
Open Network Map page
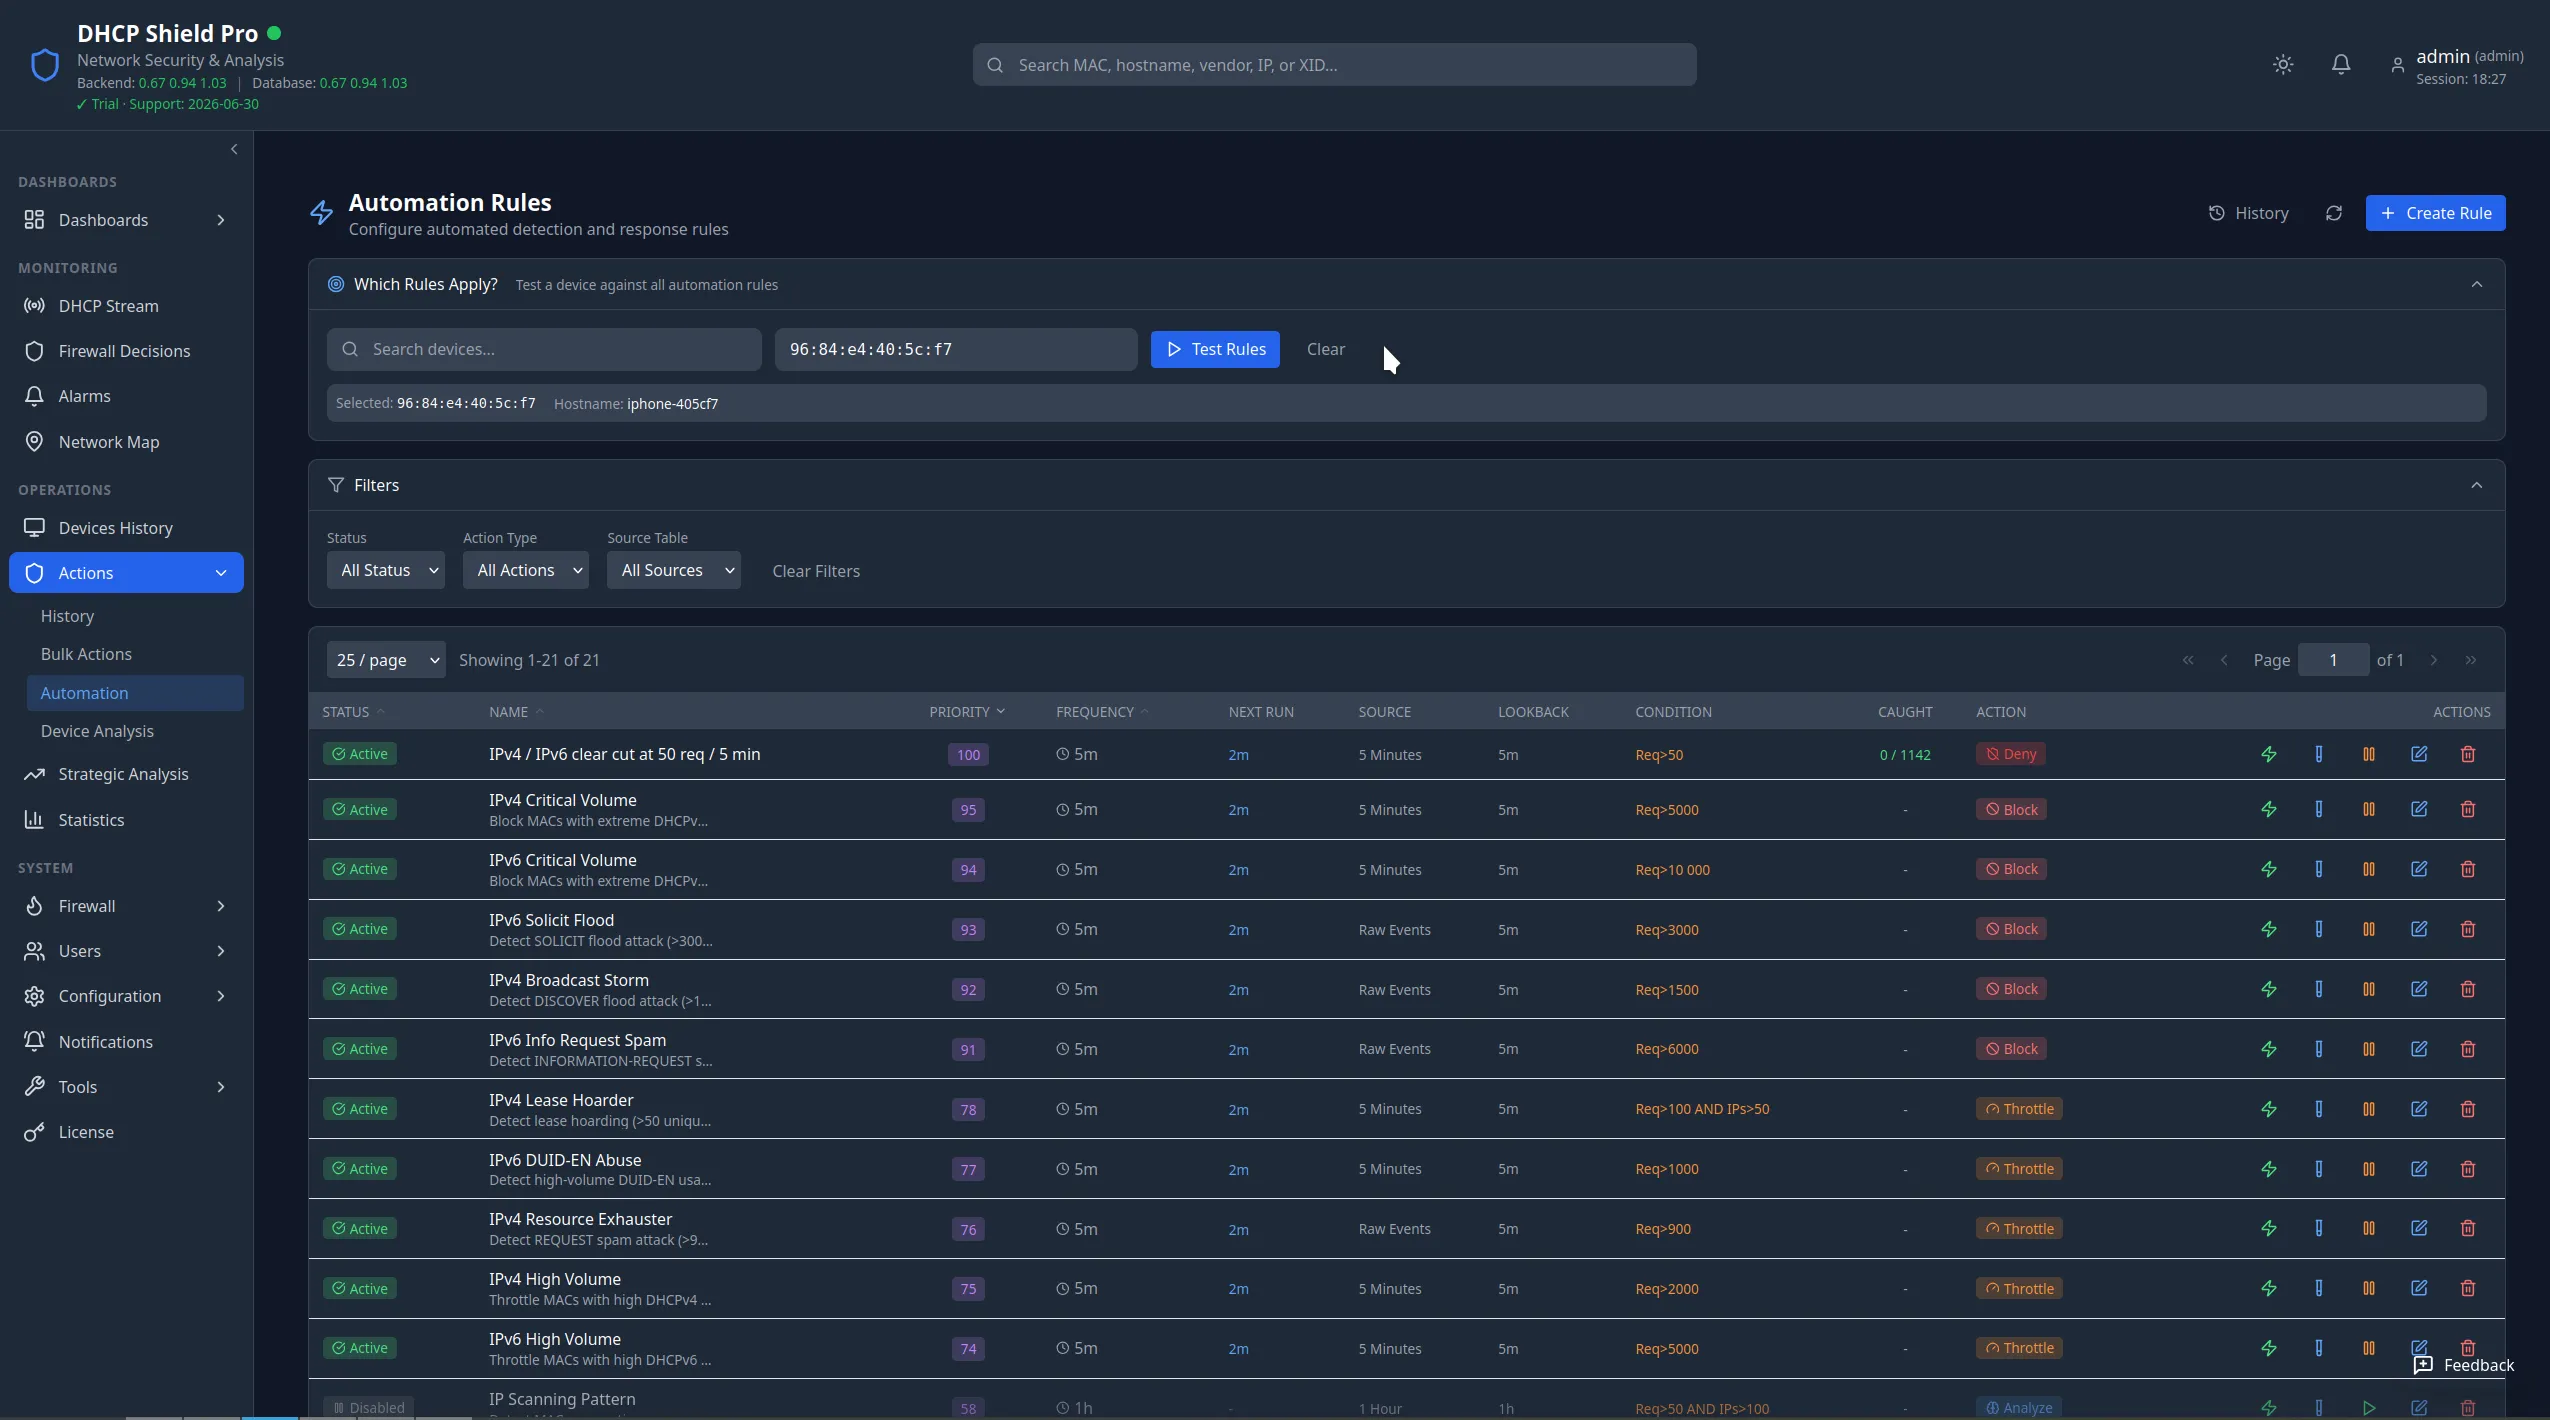pos(126,442)
